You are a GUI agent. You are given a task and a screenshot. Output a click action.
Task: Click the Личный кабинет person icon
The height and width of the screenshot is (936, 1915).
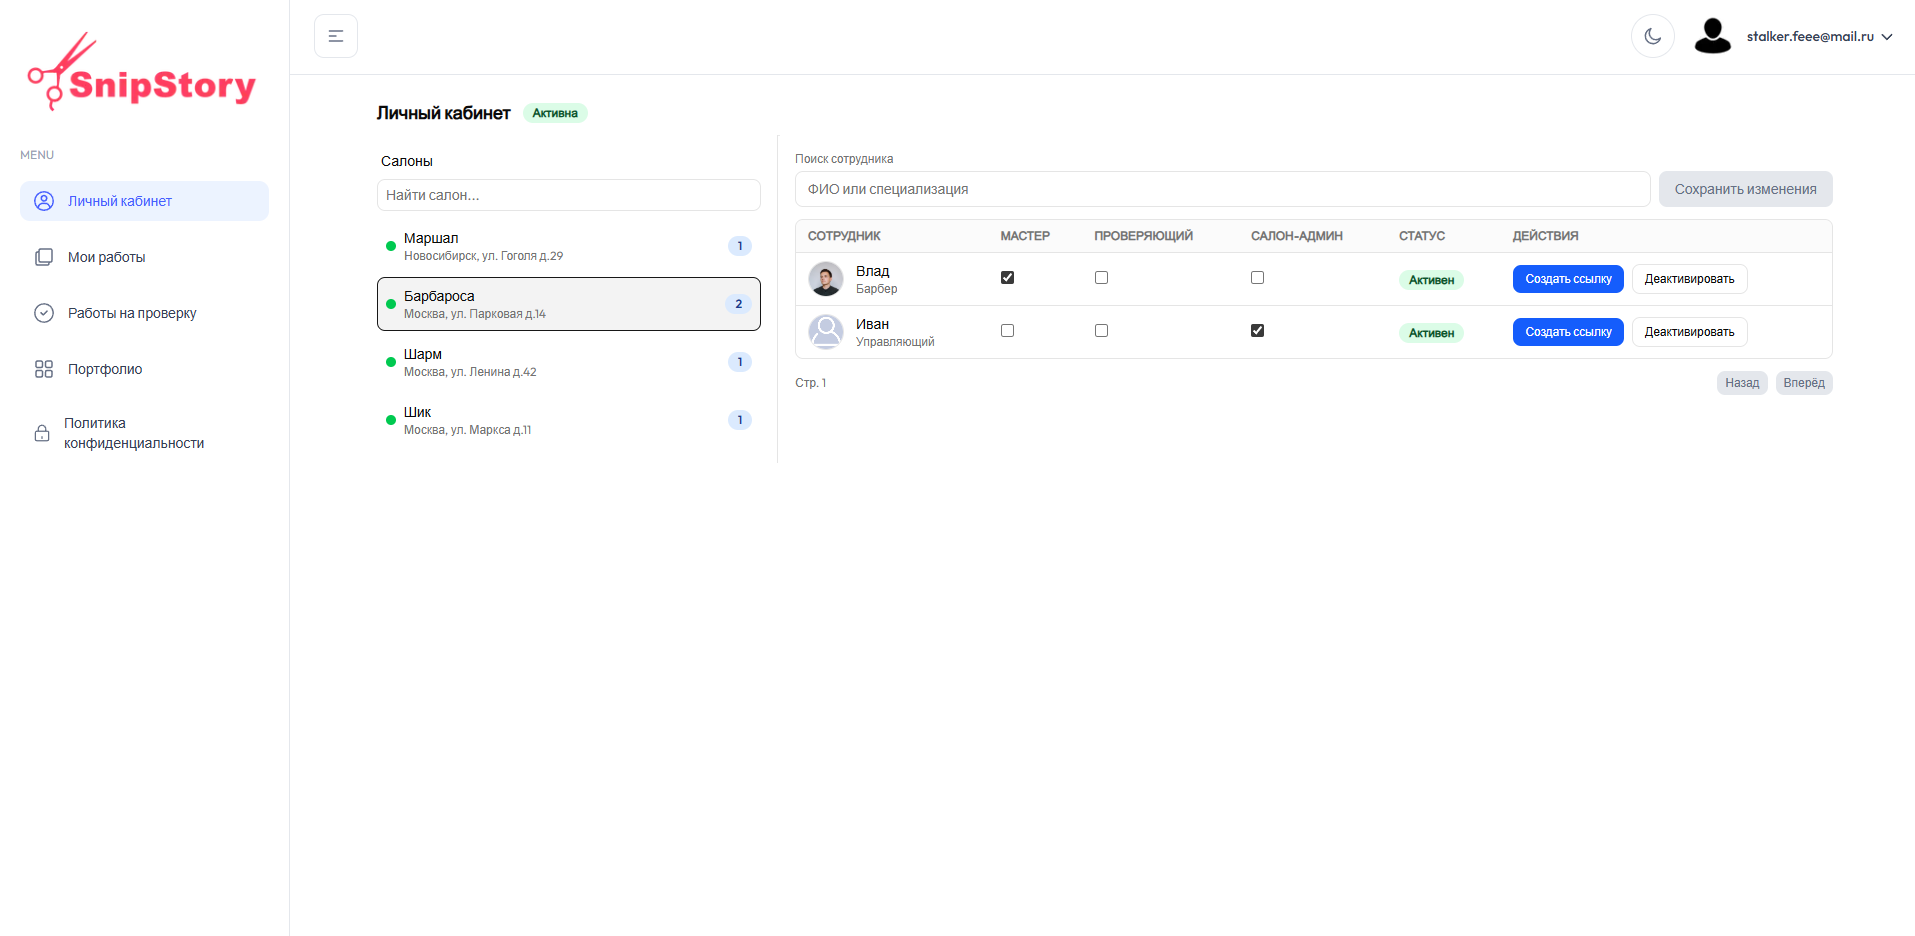point(44,201)
